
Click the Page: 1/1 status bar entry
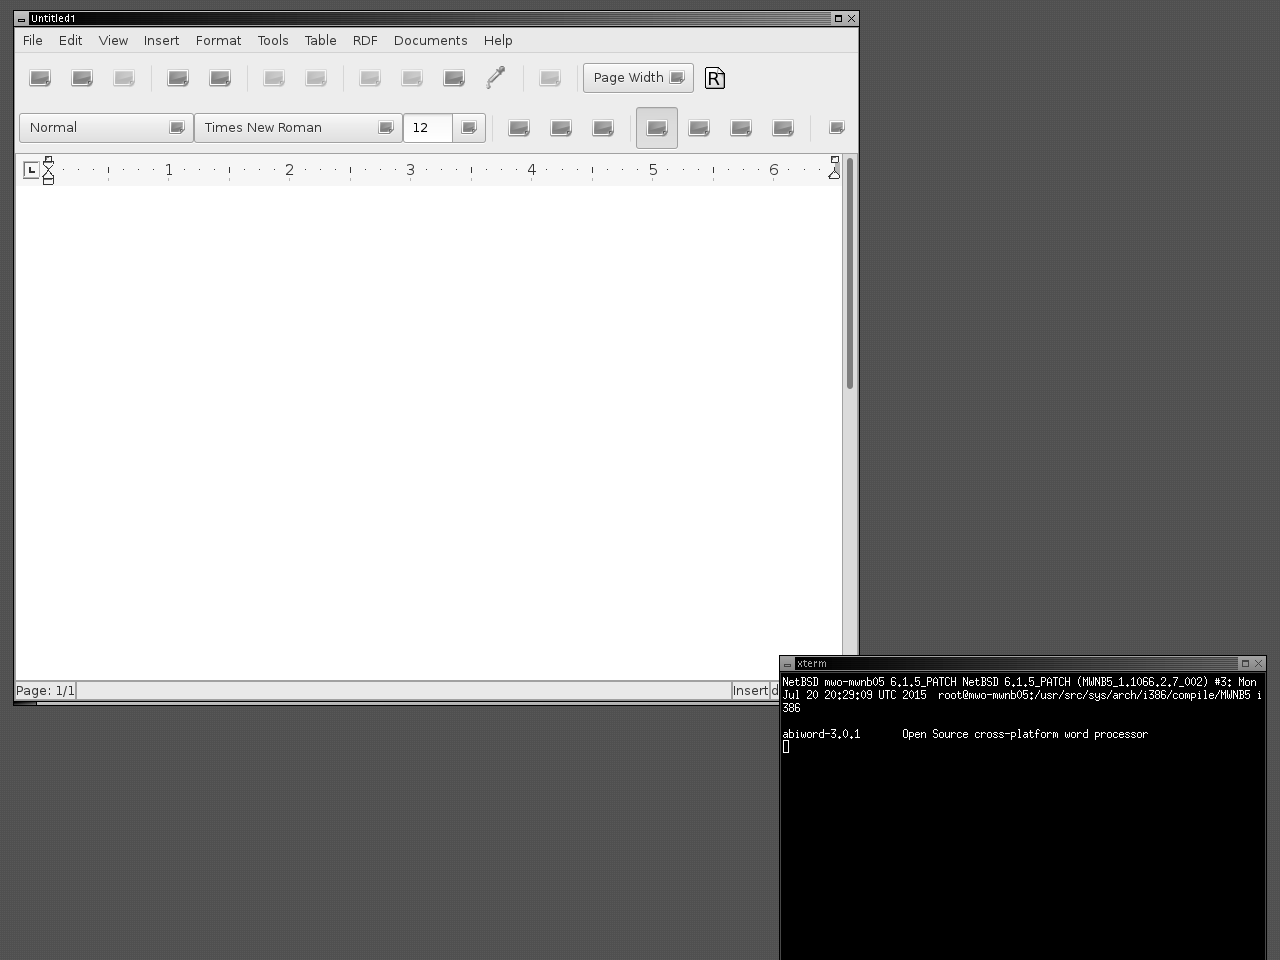point(45,690)
